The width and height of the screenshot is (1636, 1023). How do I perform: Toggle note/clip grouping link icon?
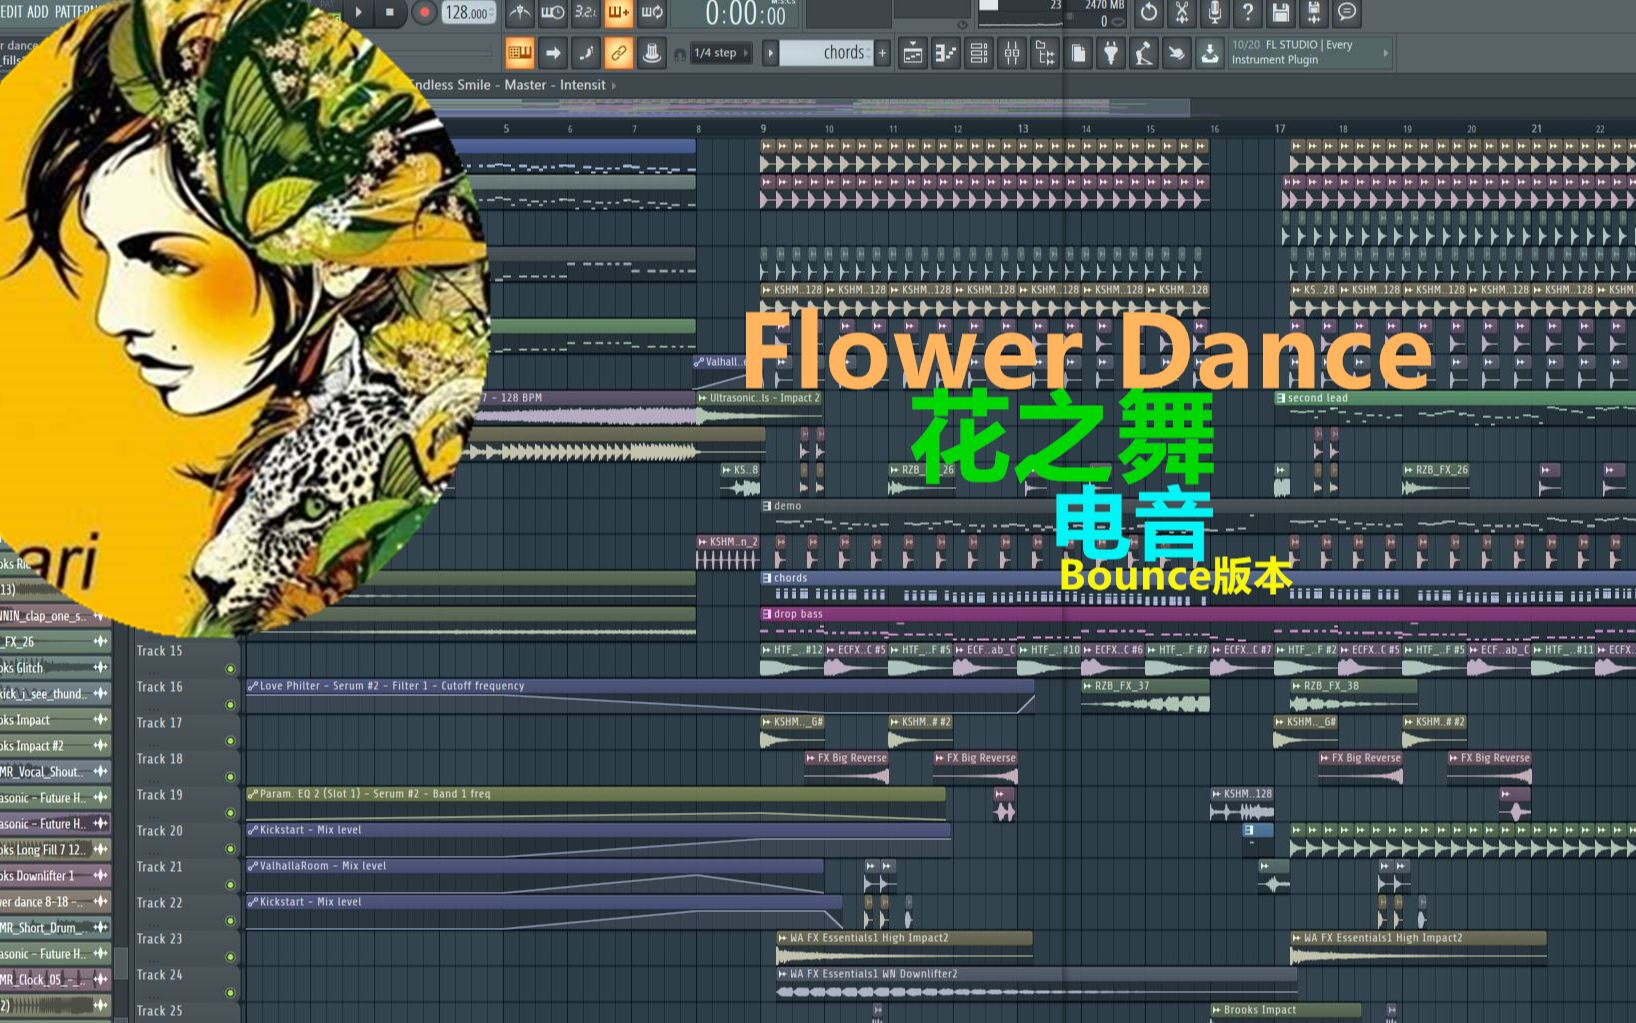(619, 53)
